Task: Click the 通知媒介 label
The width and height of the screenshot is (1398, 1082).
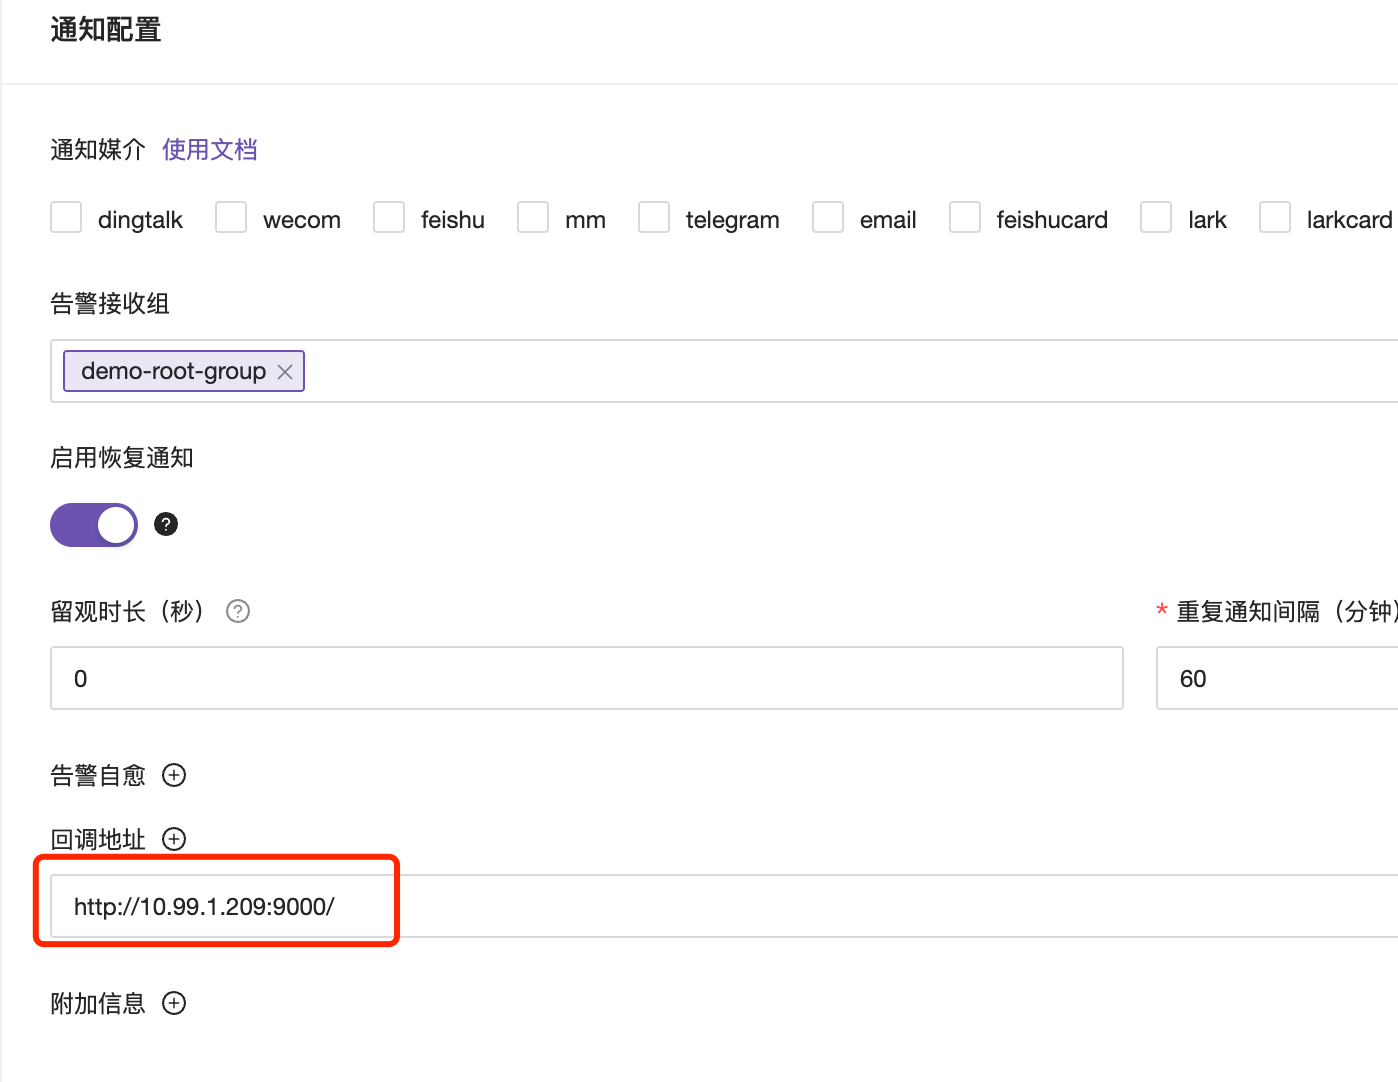Action: [98, 150]
